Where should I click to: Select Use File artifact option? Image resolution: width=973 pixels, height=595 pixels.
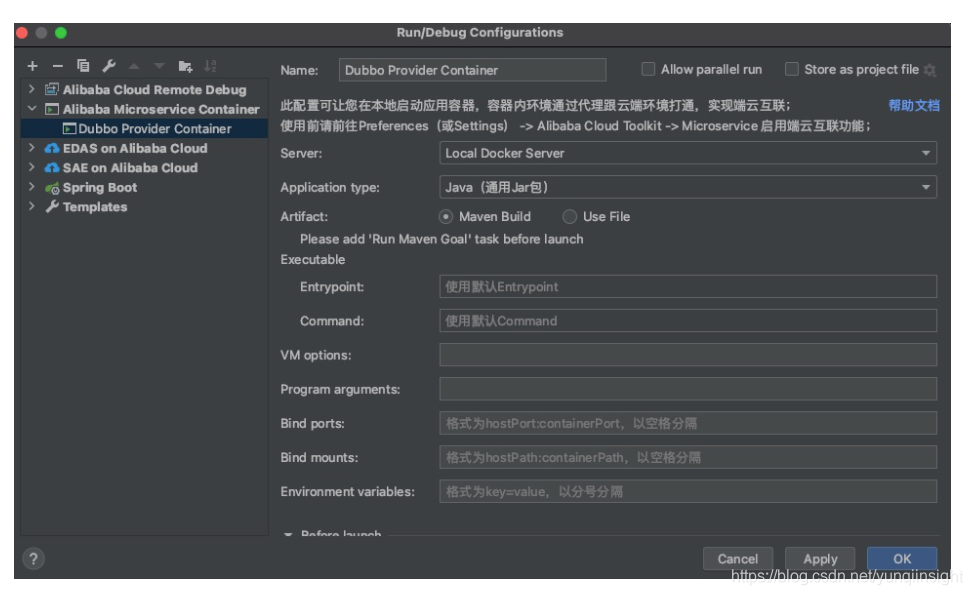569,217
